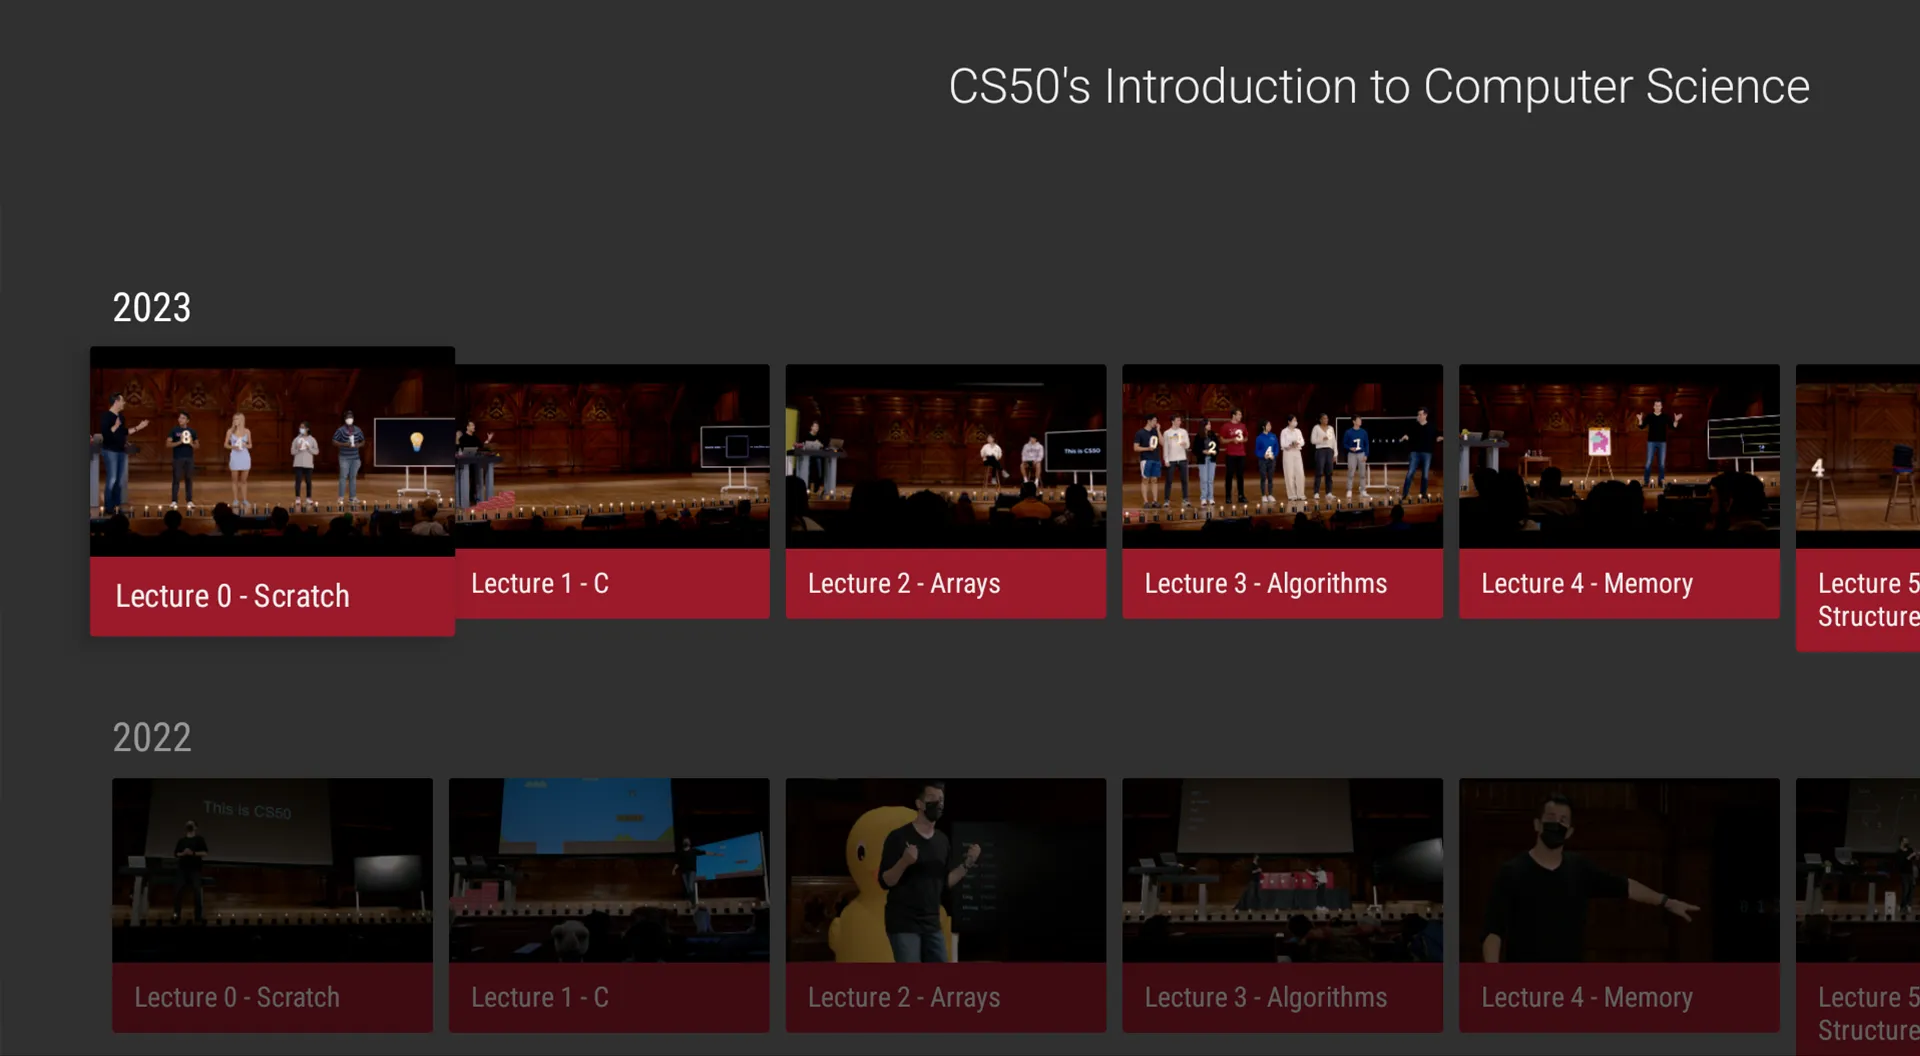This screenshot has width=1920, height=1056.
Task: Open 2022 Lecture 2 - Arrays duck thumbnail
Action: pyautogui.click(x=946, y=870)
